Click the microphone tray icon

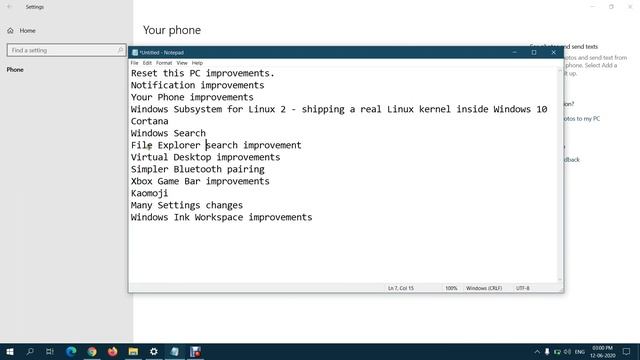(547, 352)
